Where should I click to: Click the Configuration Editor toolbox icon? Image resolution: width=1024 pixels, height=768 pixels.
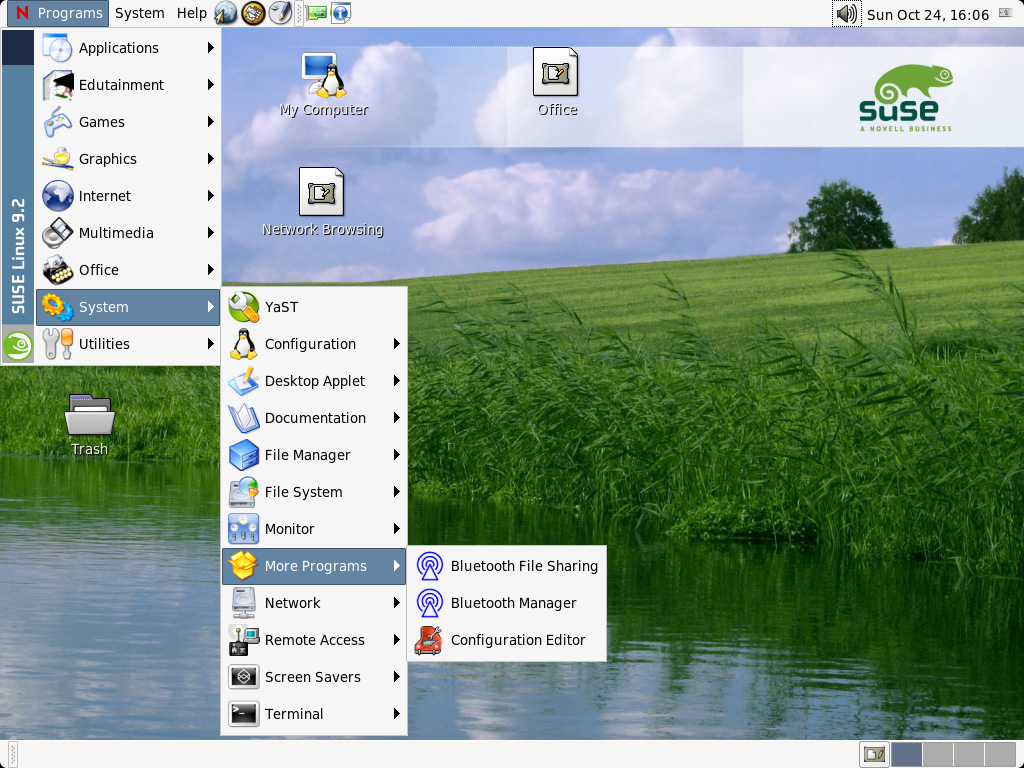(430, 640)
